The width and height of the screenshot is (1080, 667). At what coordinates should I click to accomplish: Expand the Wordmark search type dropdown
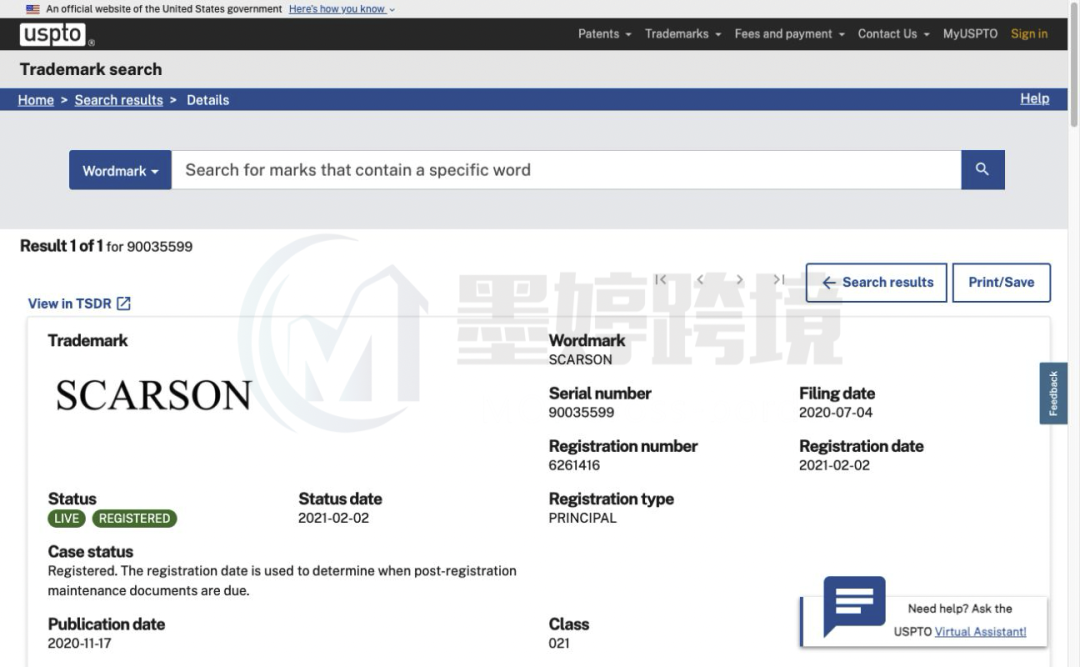point(120,170)
